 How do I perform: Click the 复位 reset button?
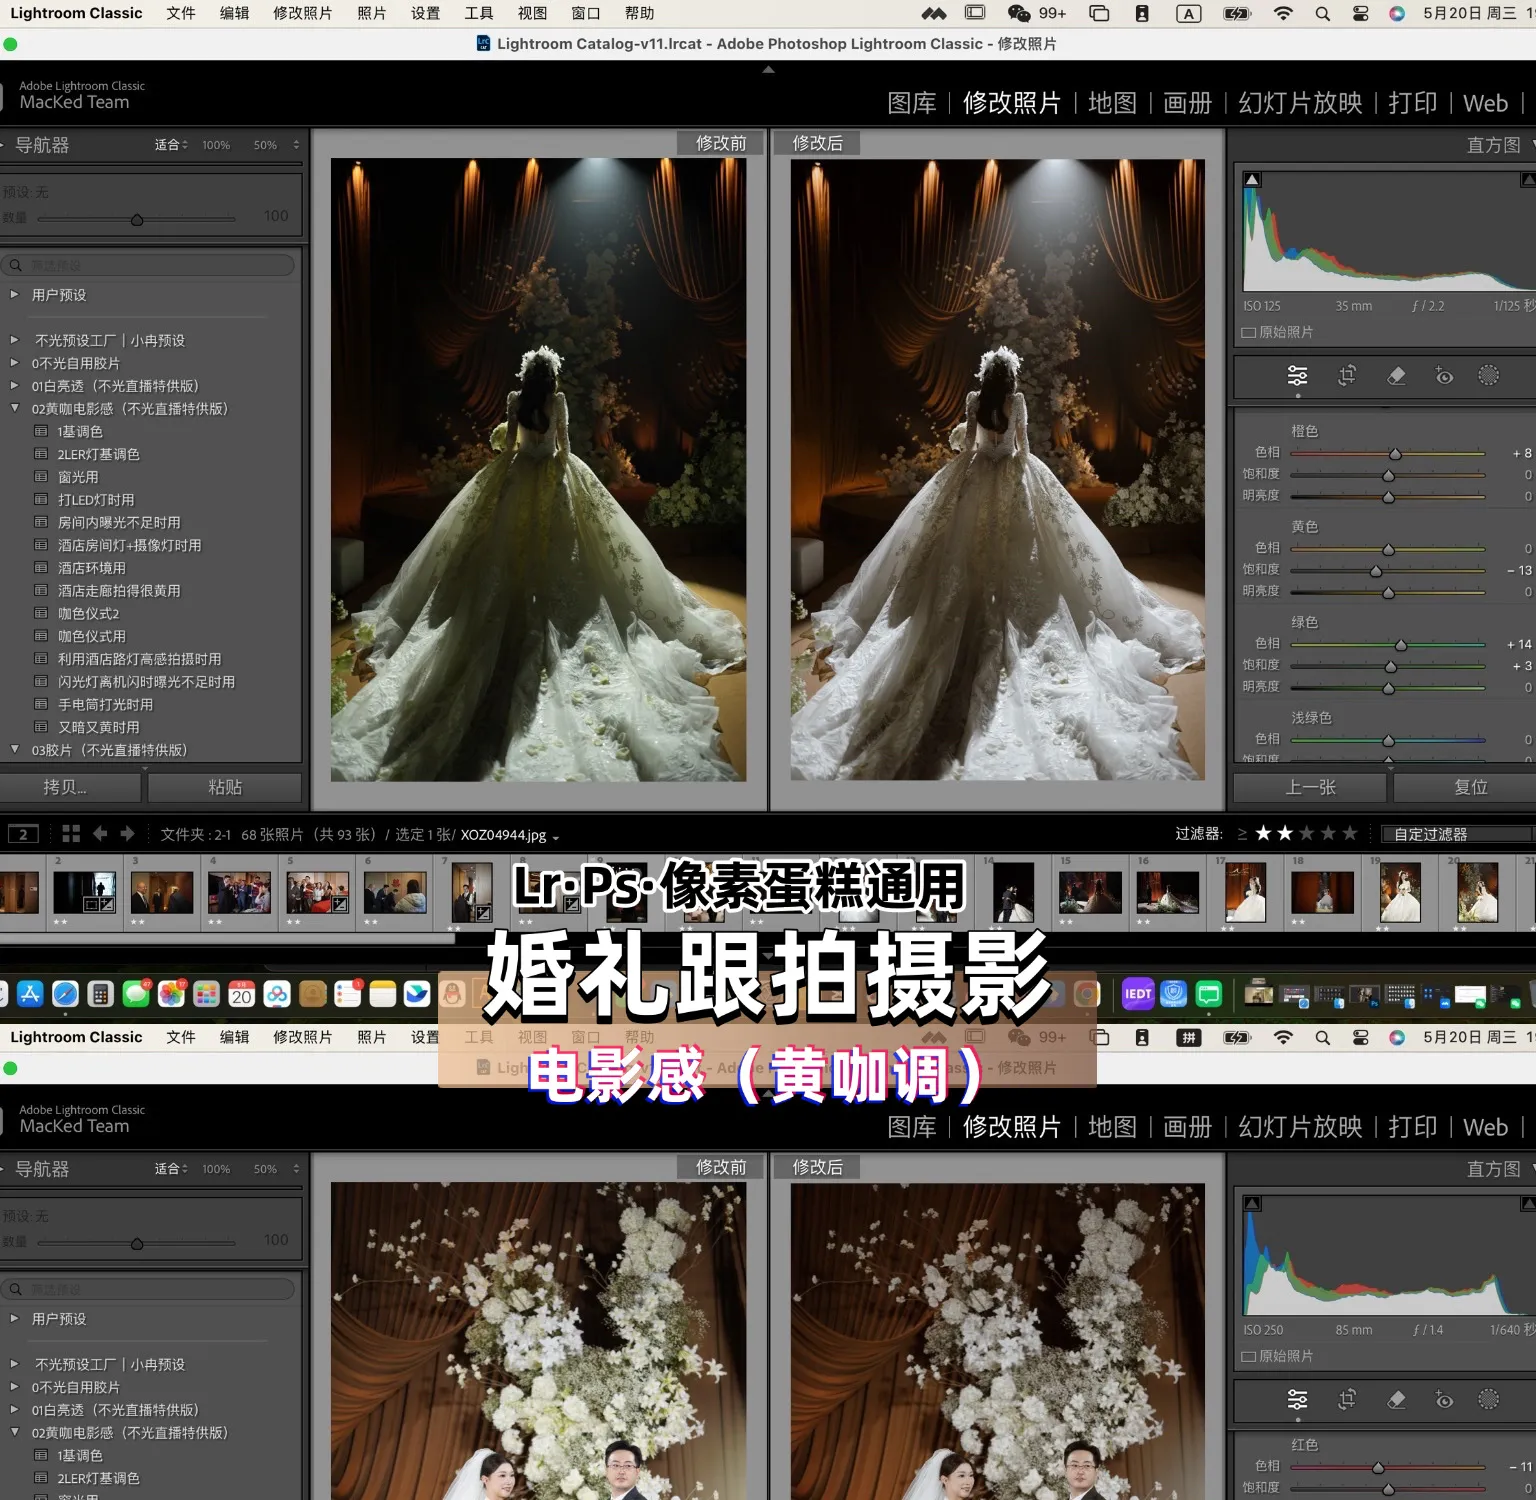pyautogui.click(x=1470, y=787)
